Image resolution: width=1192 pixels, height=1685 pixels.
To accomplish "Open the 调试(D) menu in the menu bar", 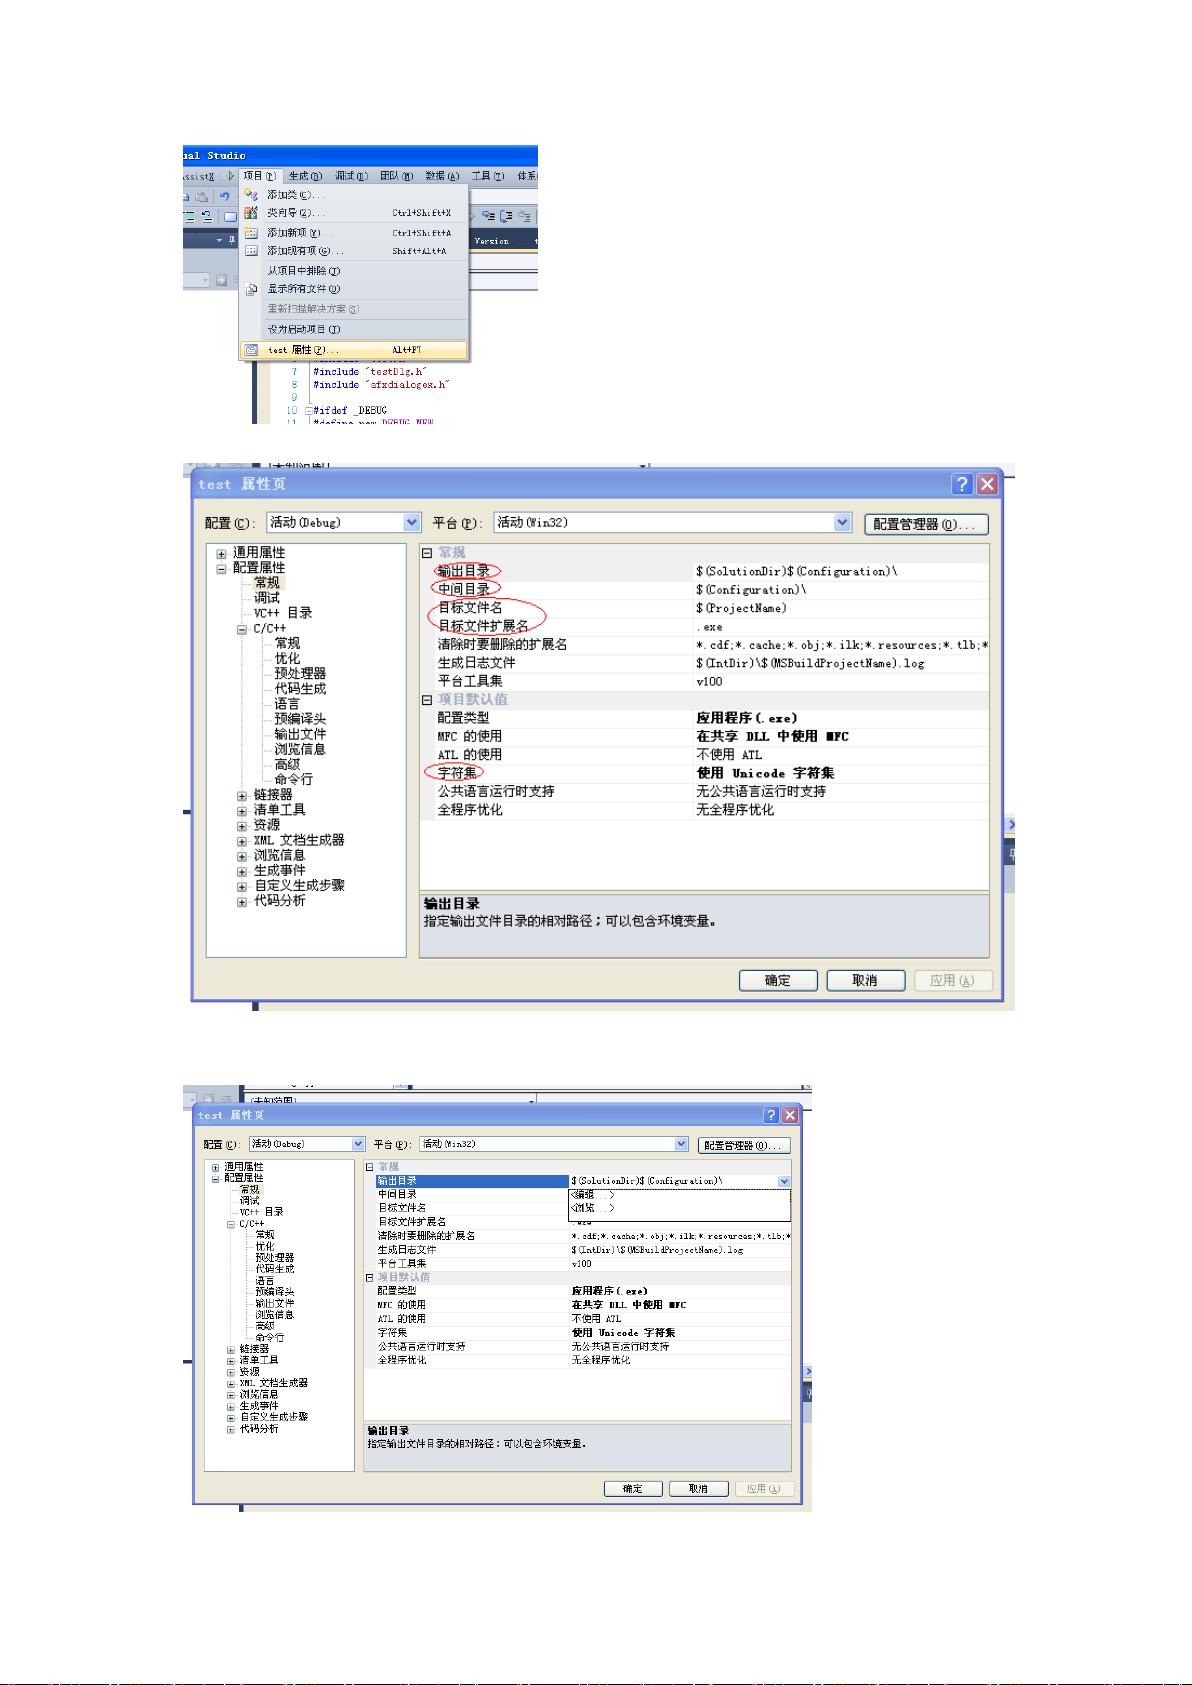I will coord(351,176).
